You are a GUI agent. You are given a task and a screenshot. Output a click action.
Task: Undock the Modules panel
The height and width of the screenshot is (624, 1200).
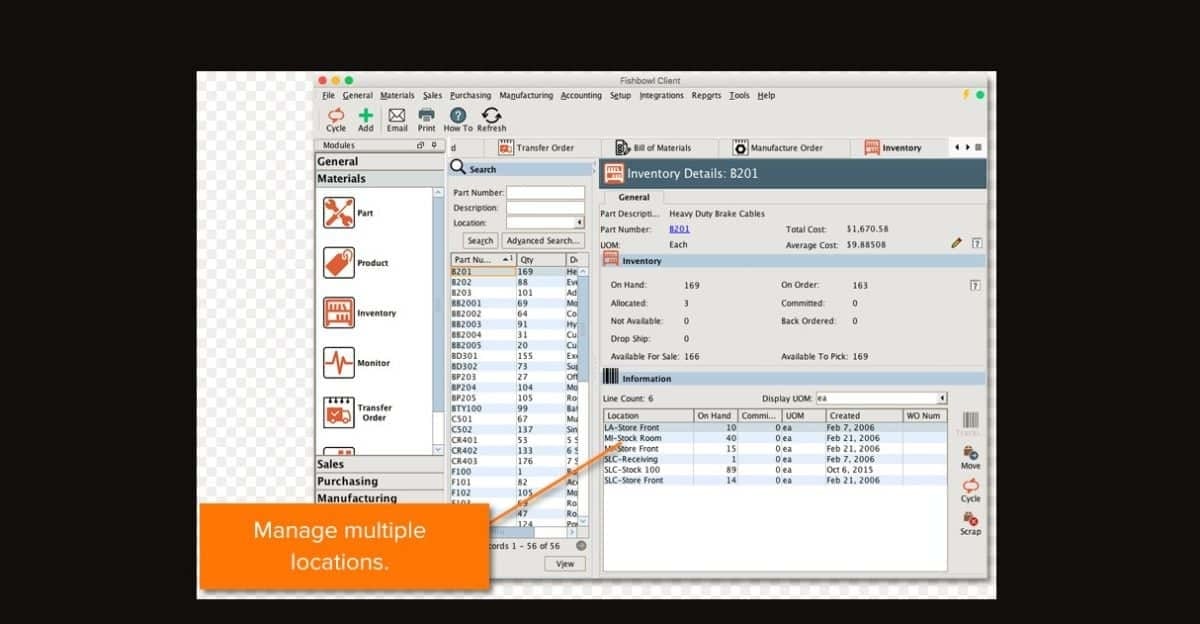(x=421, y=146)
